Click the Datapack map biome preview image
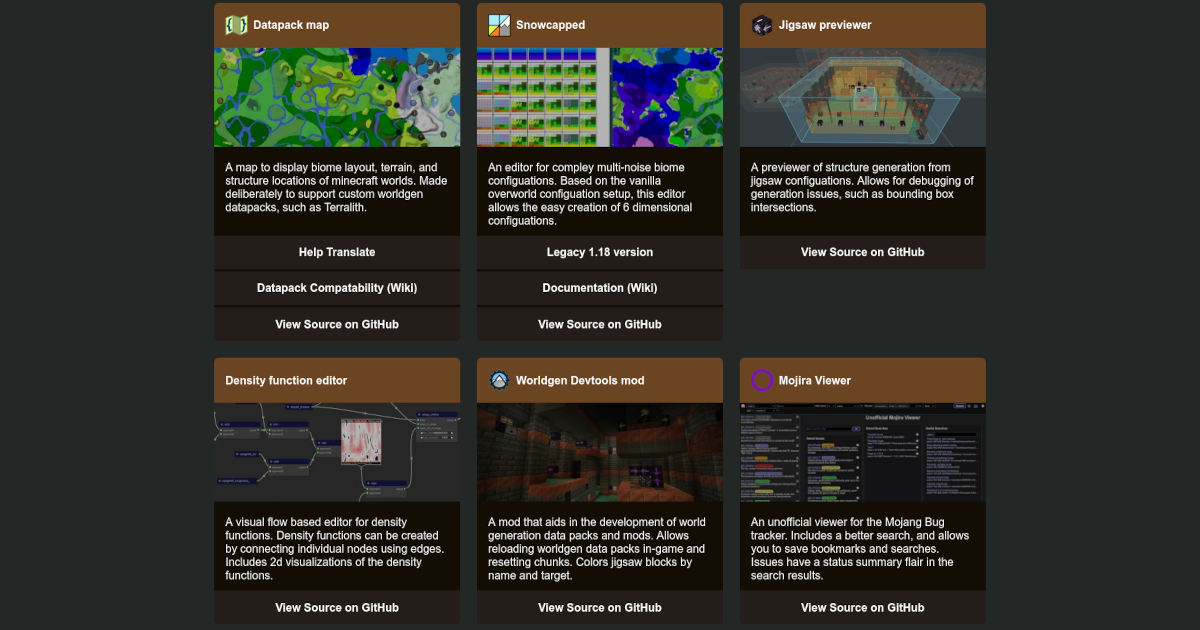Image resolution: width=1200 pixels, height=630 pixels. pyautogui.click(x=337, y=97)
